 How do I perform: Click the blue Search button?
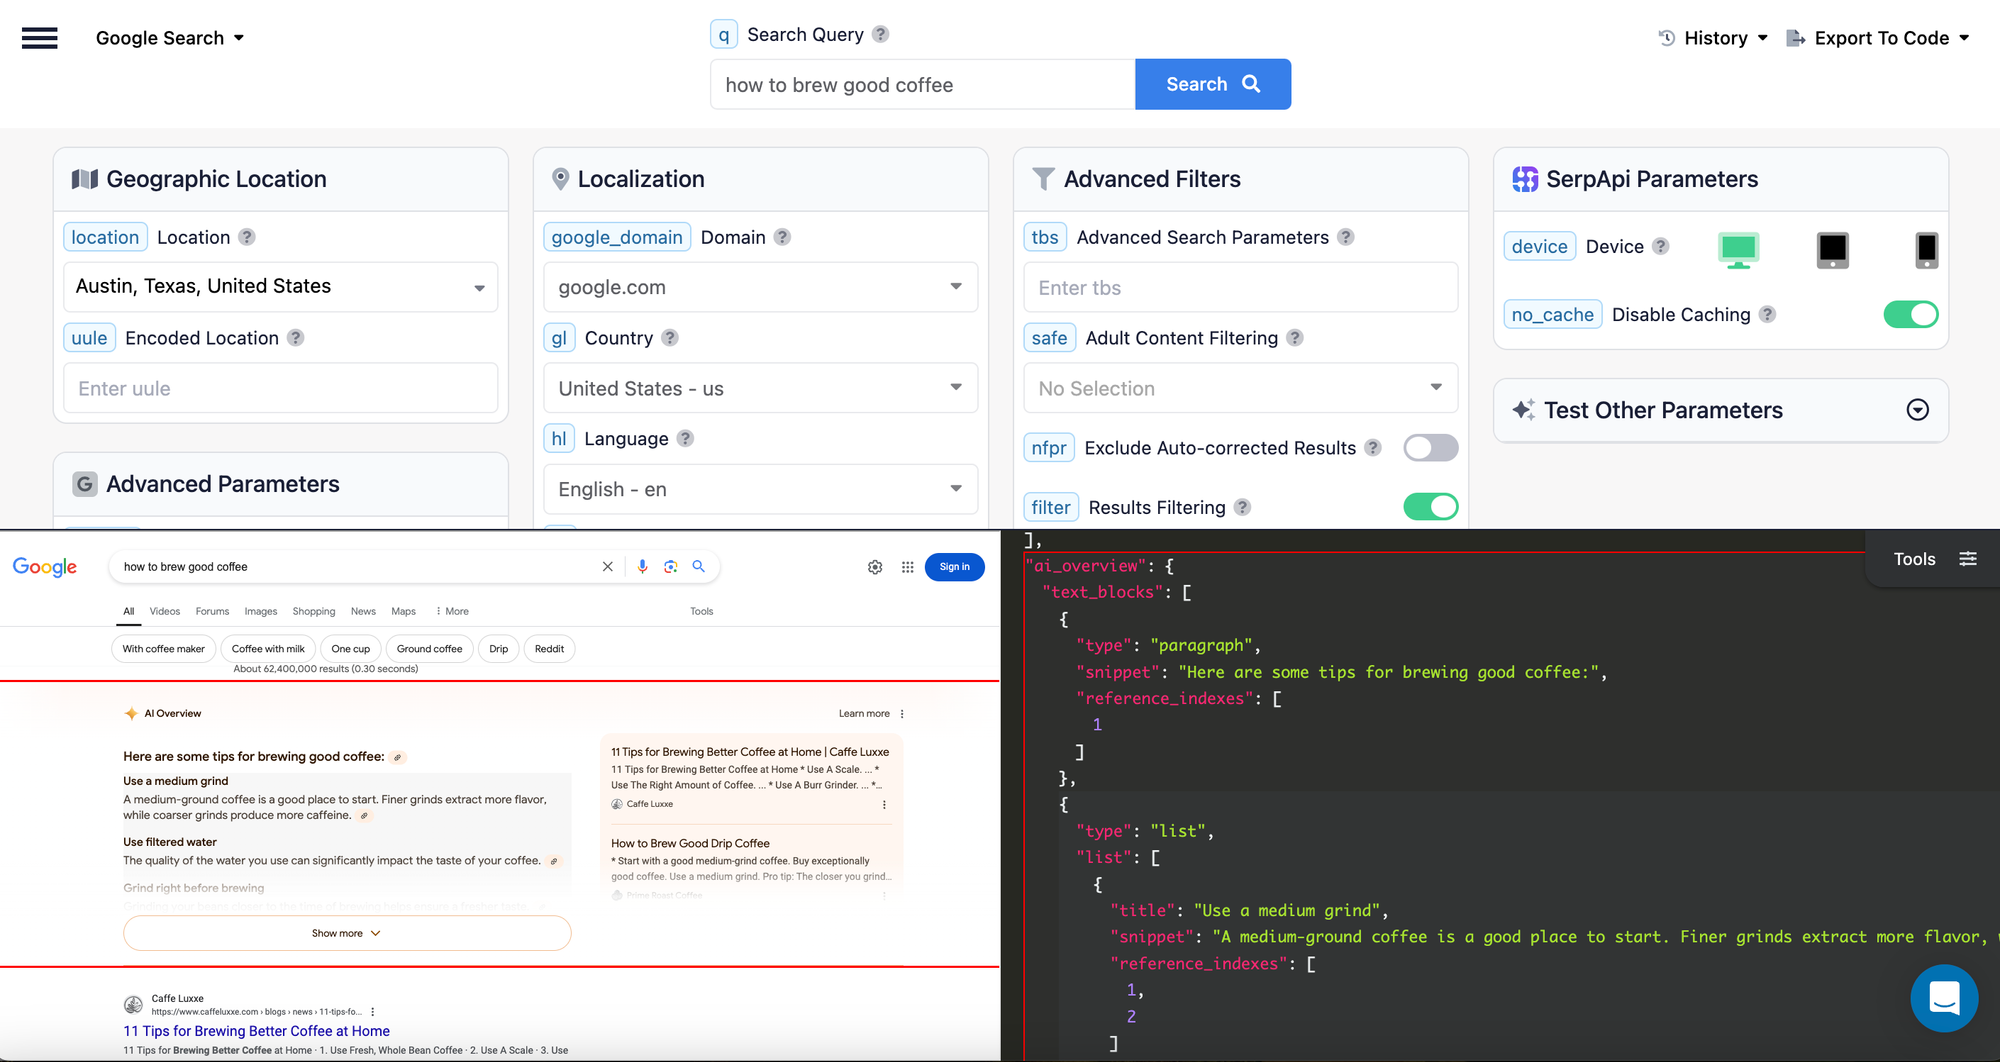pos(1213,84)
